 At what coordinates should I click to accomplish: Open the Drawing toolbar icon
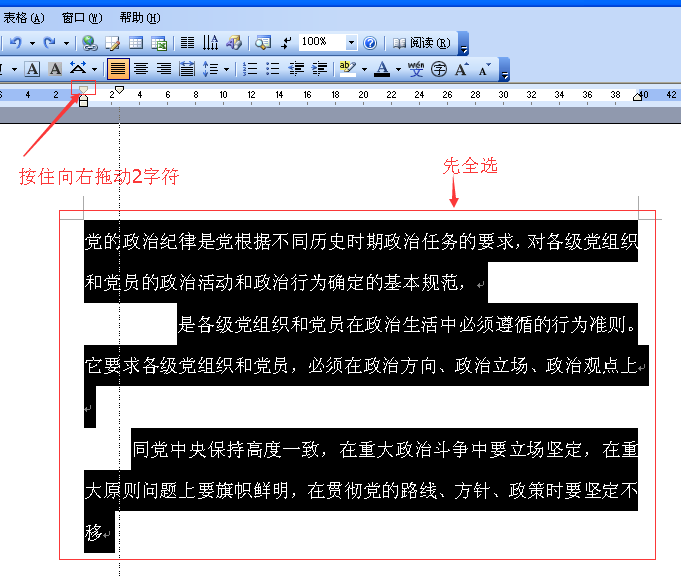[234, 43]
